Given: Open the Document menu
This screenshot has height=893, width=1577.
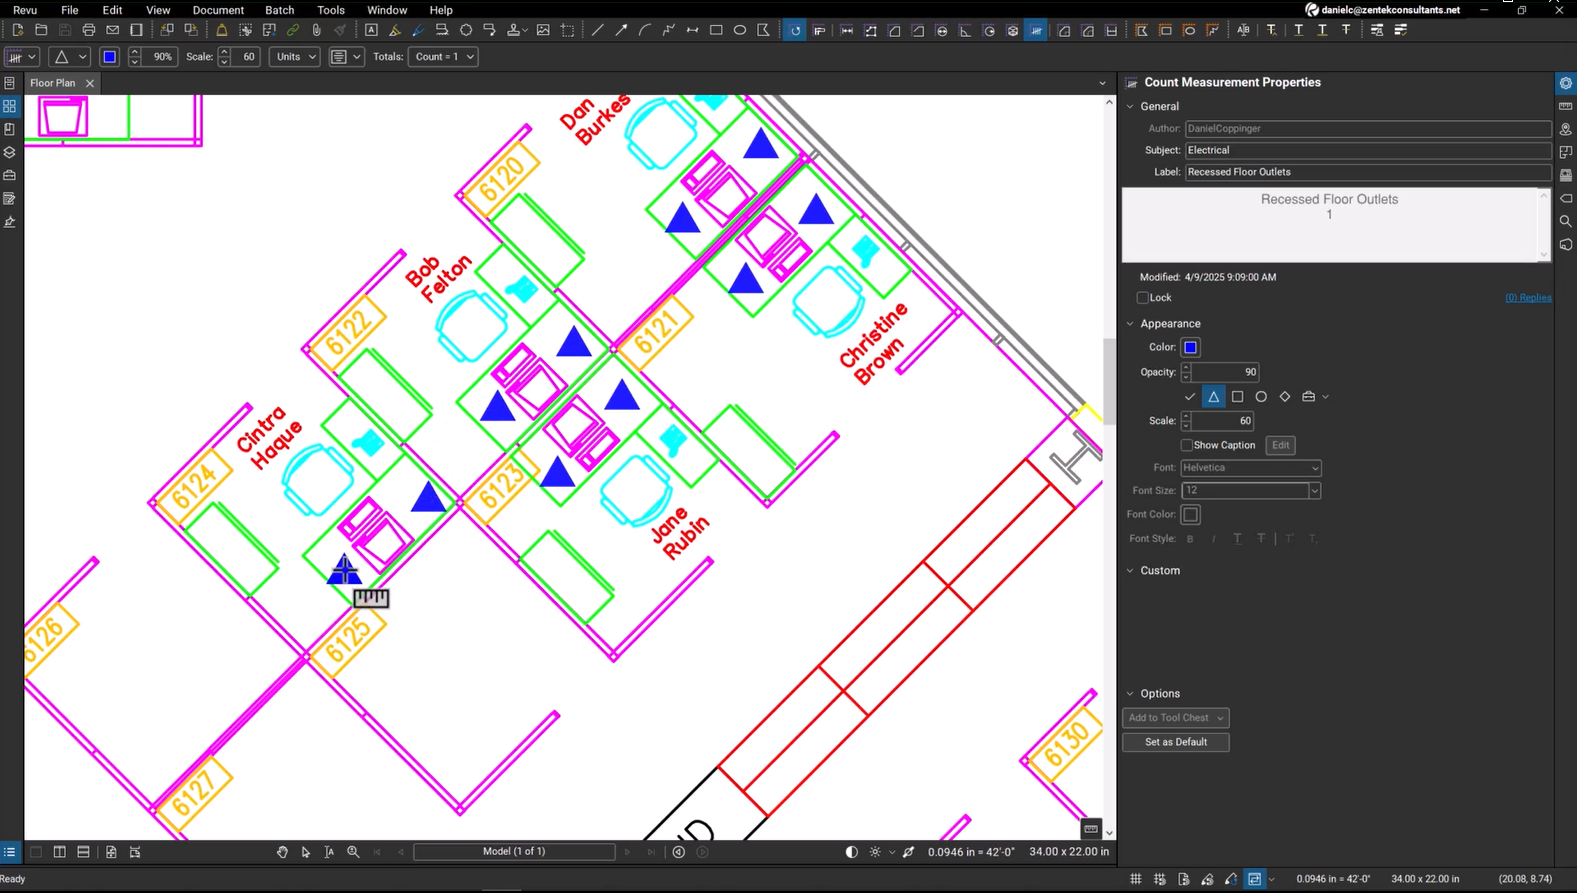Looking at the screenshot, I should 218,10.
